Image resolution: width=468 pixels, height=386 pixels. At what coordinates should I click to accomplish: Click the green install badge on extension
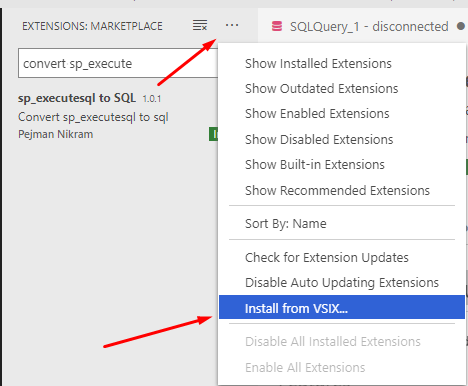213,134
